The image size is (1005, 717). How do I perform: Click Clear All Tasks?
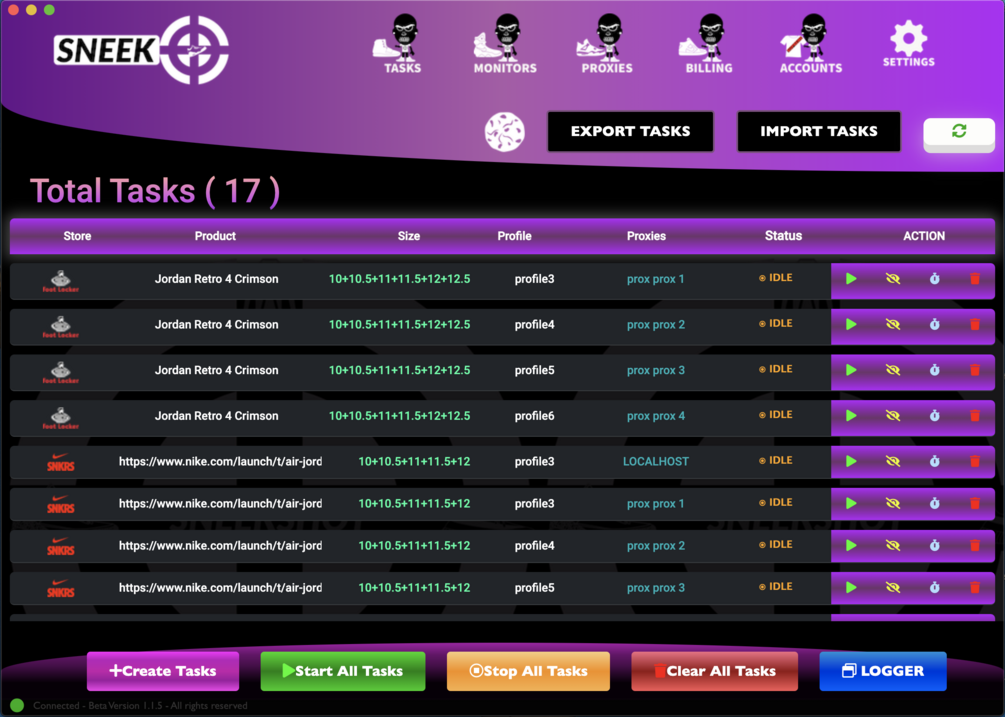(715, 671)
